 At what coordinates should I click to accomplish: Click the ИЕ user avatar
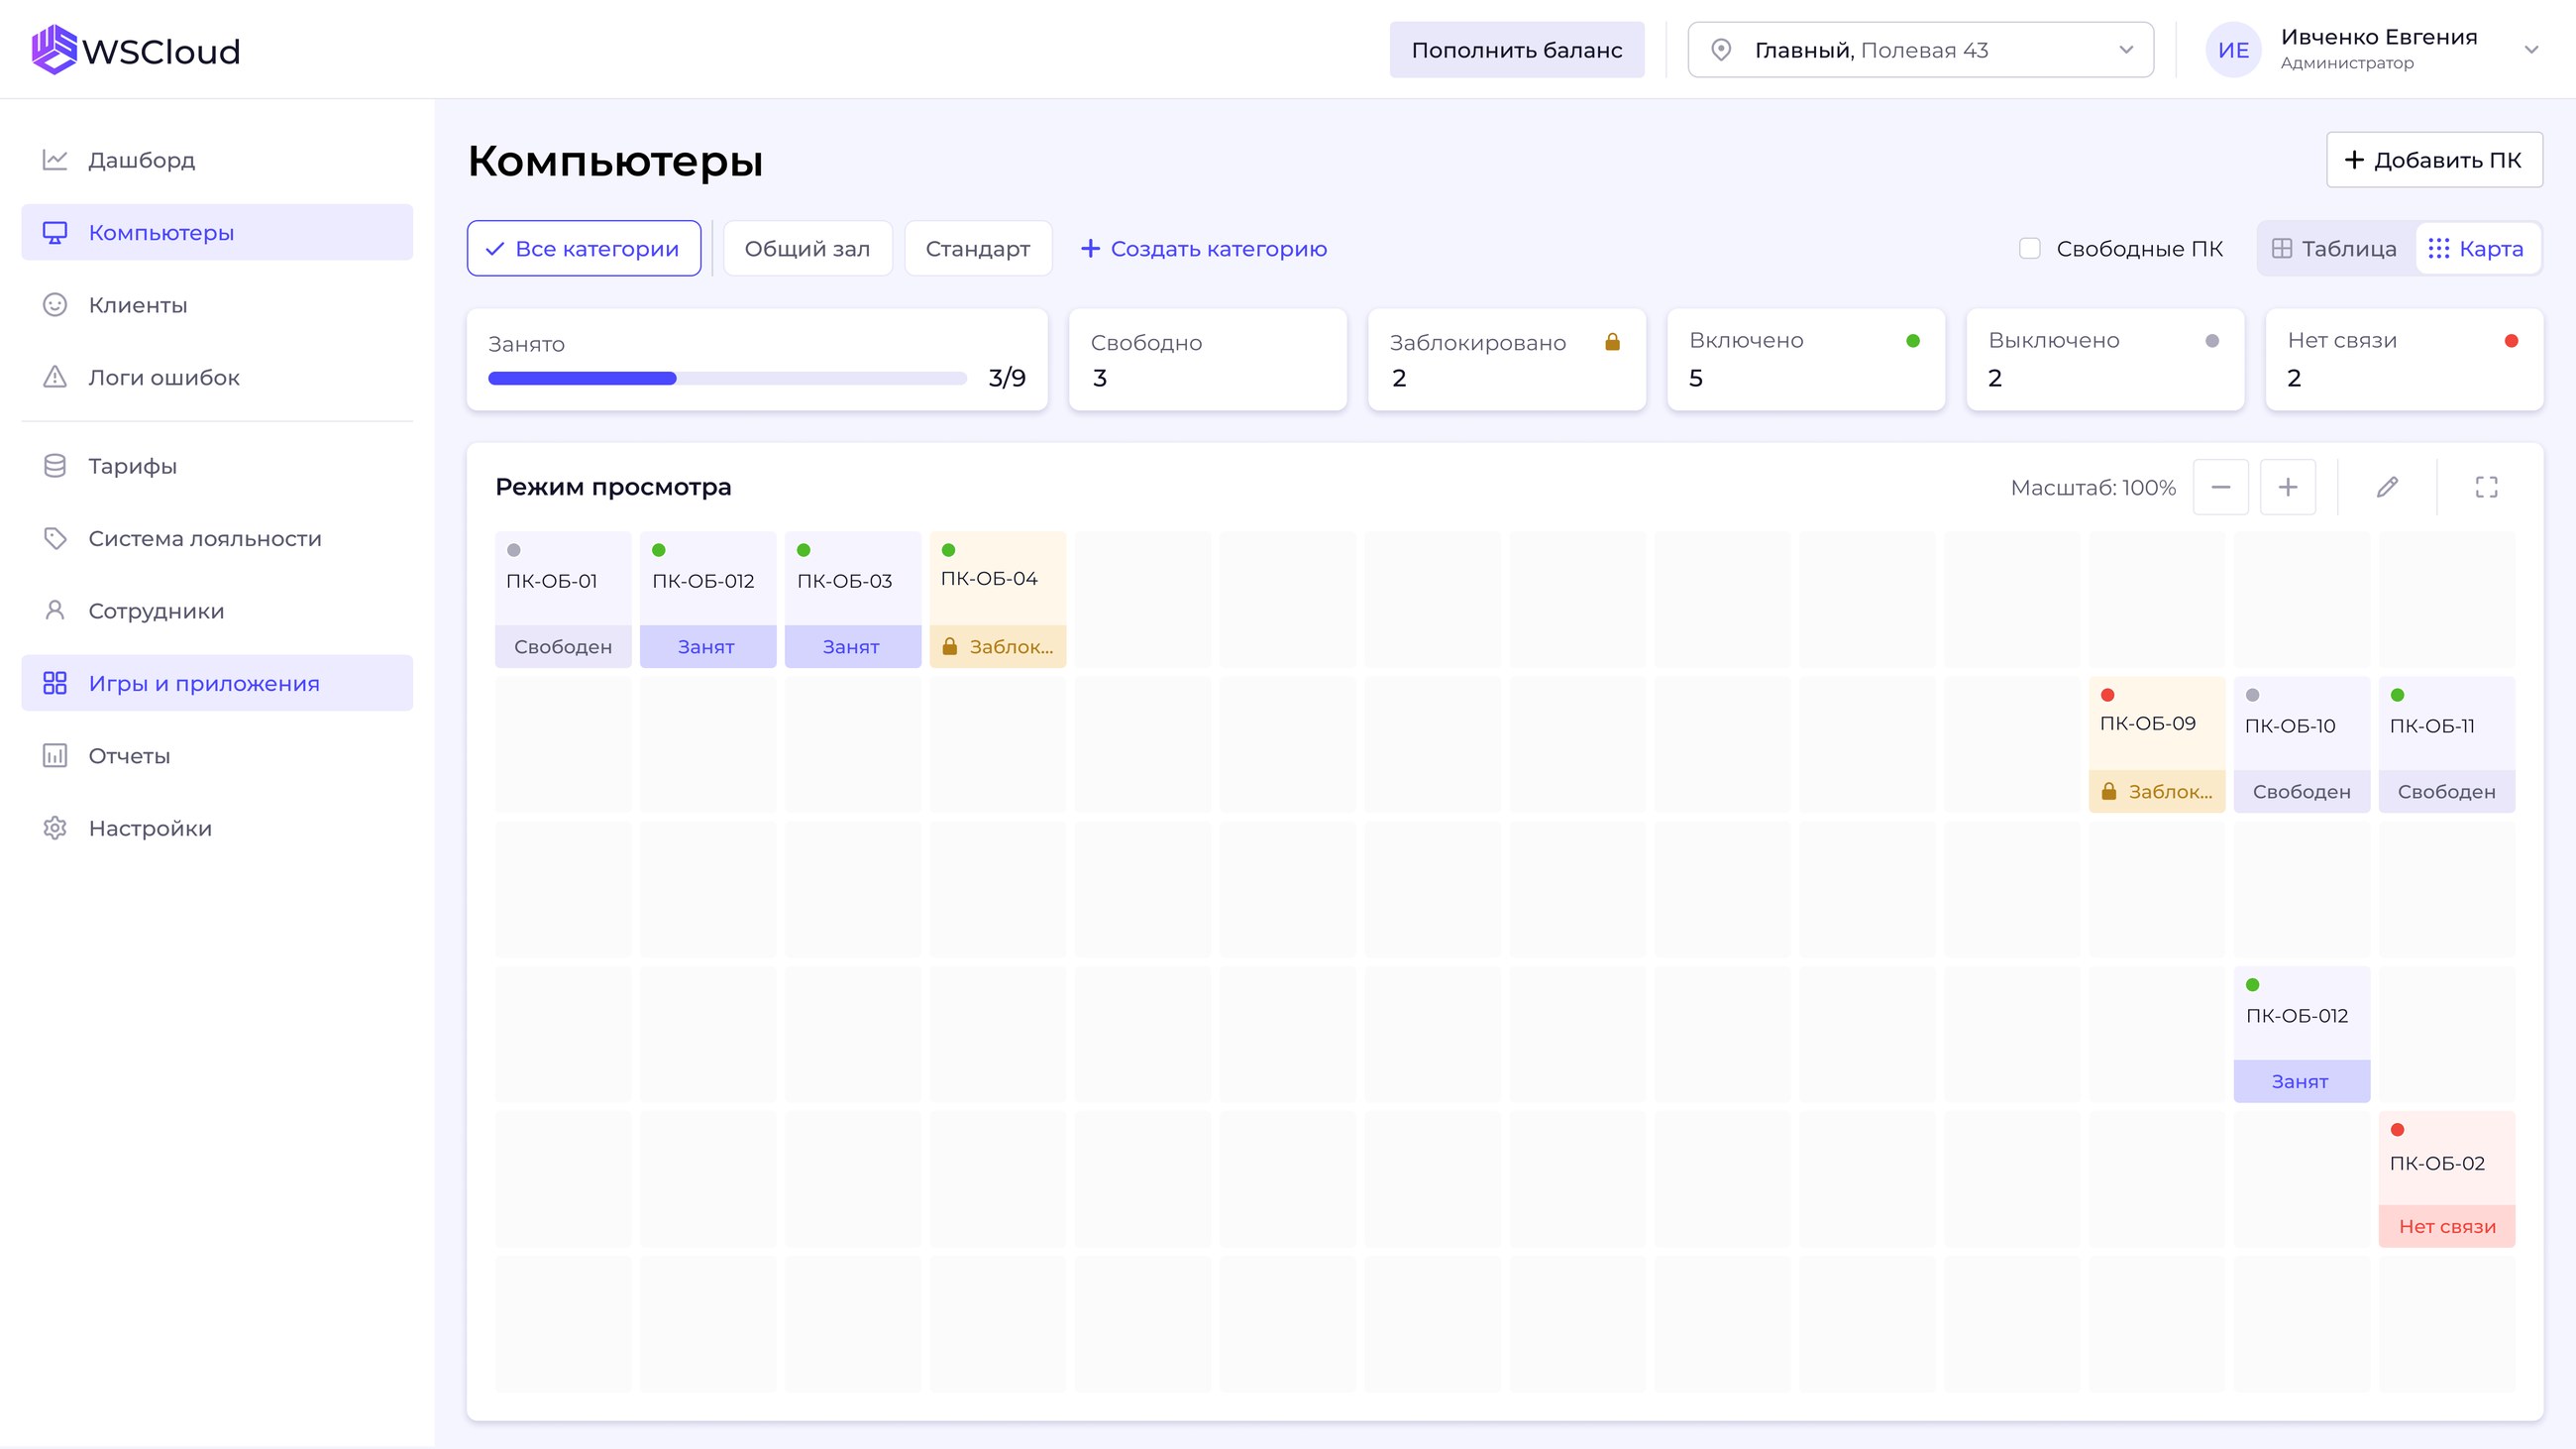pyautogui.click(x=2233, y=50)
